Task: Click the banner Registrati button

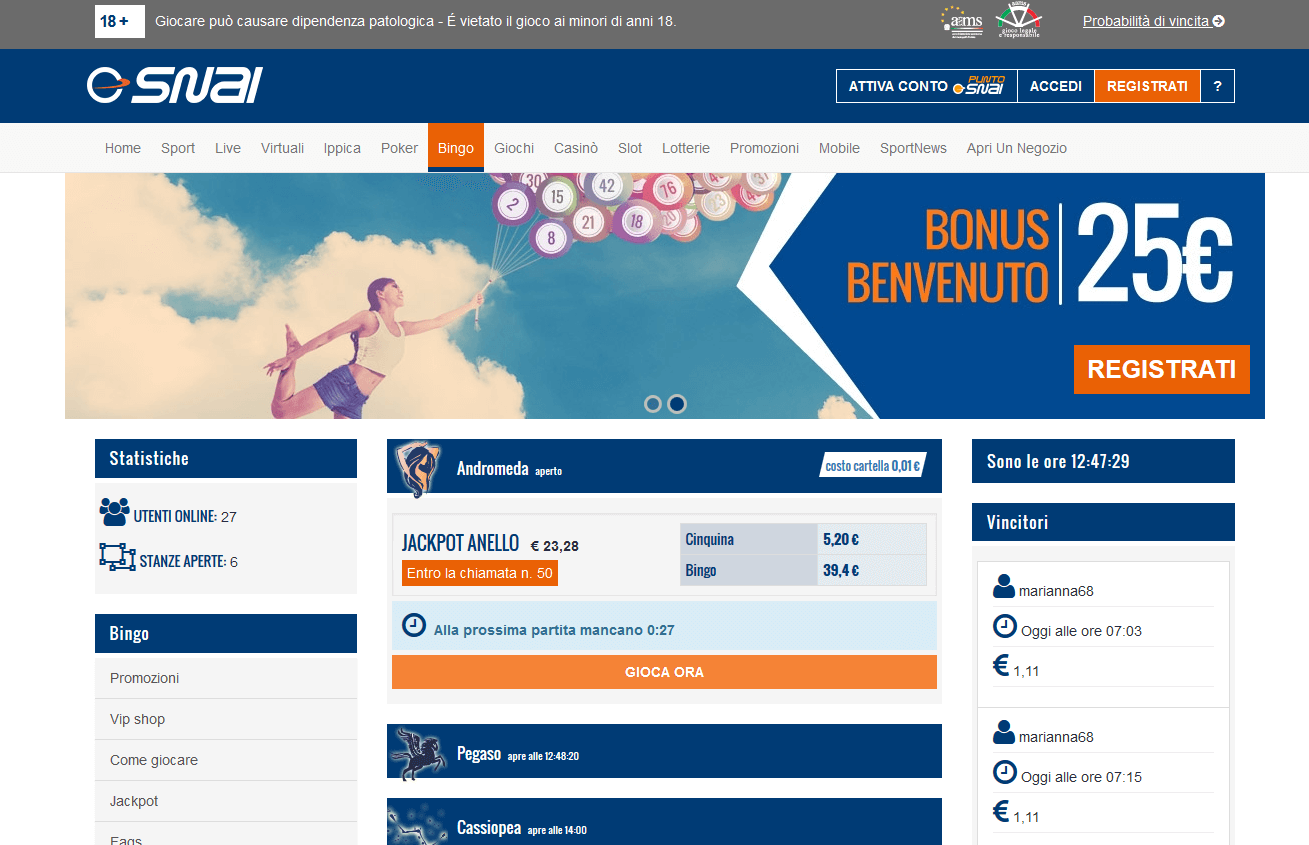Action: 1162,369
